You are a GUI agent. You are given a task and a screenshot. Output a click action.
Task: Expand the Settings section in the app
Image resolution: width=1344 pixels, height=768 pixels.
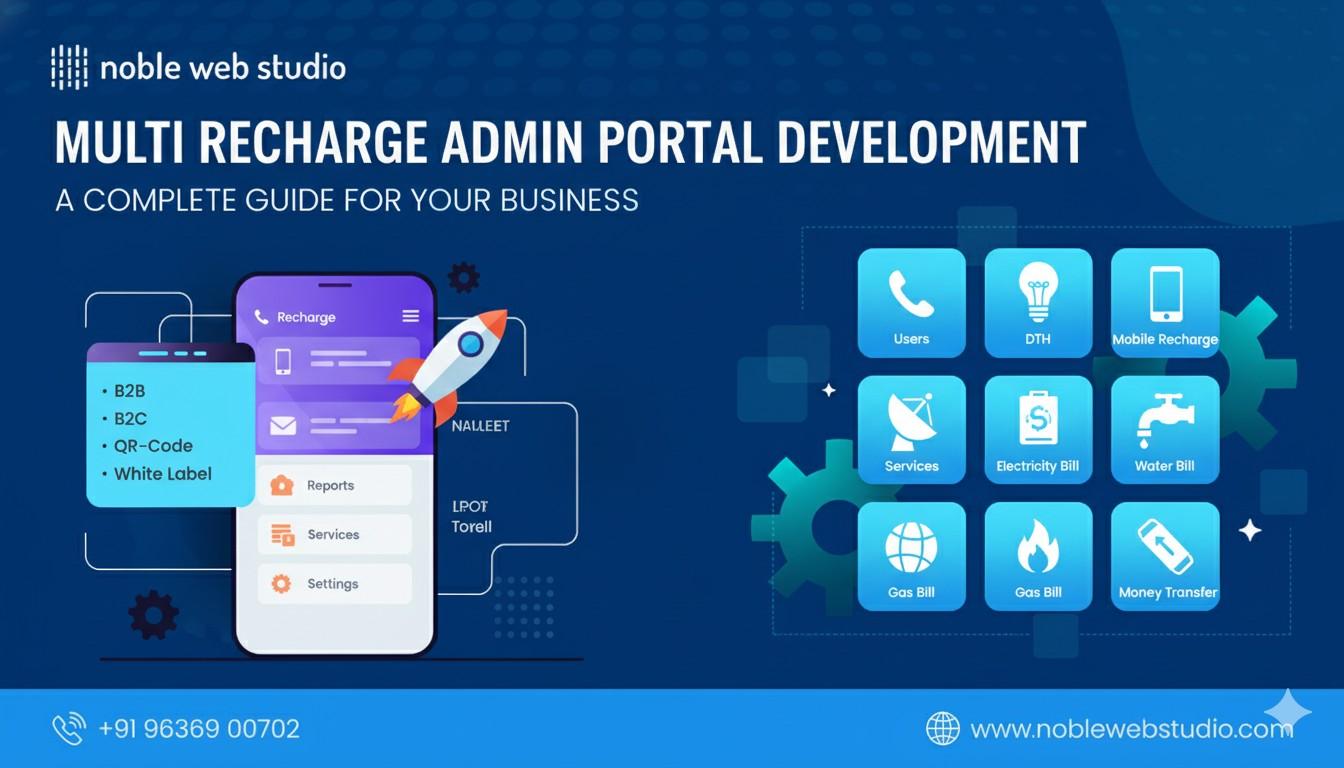[x=335, y=583]
